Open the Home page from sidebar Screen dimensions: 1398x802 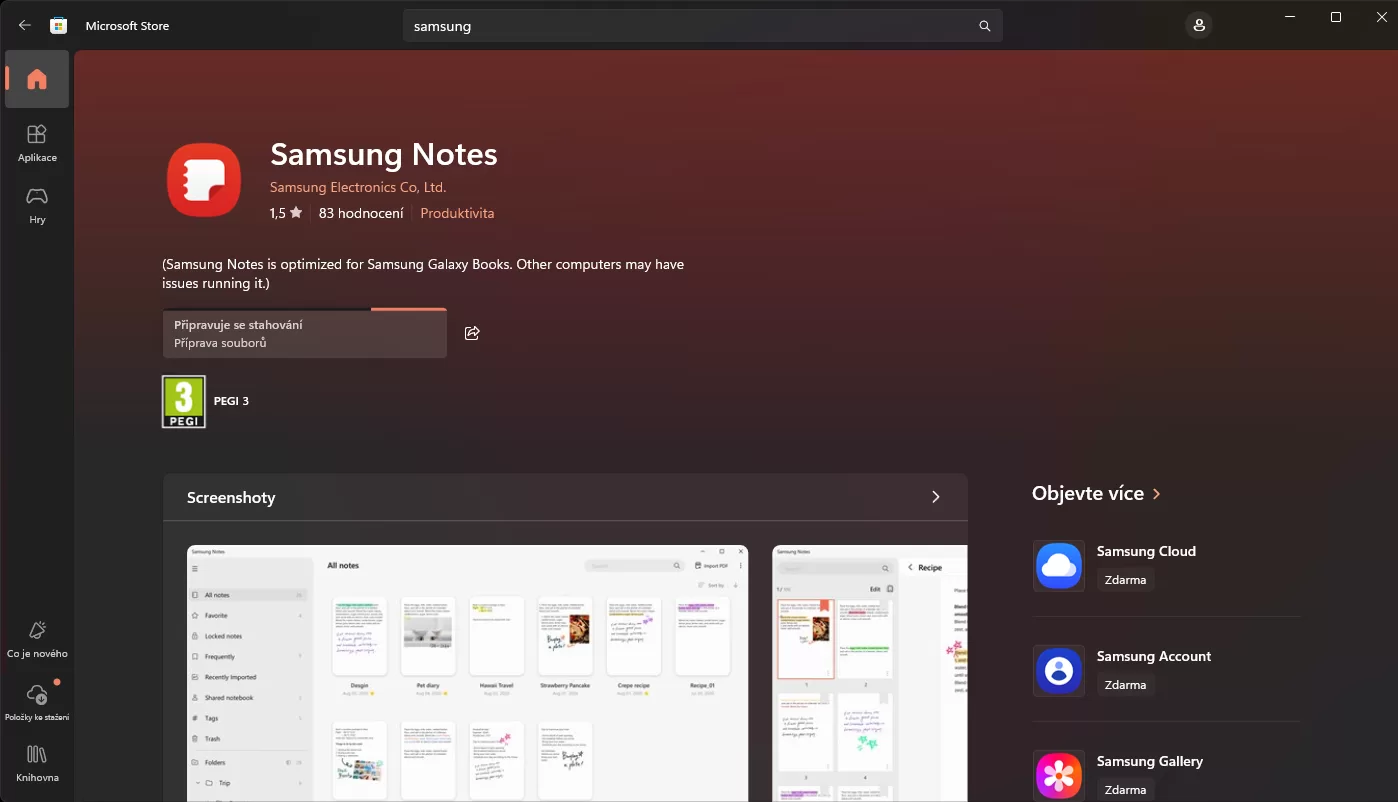[37, 80]
